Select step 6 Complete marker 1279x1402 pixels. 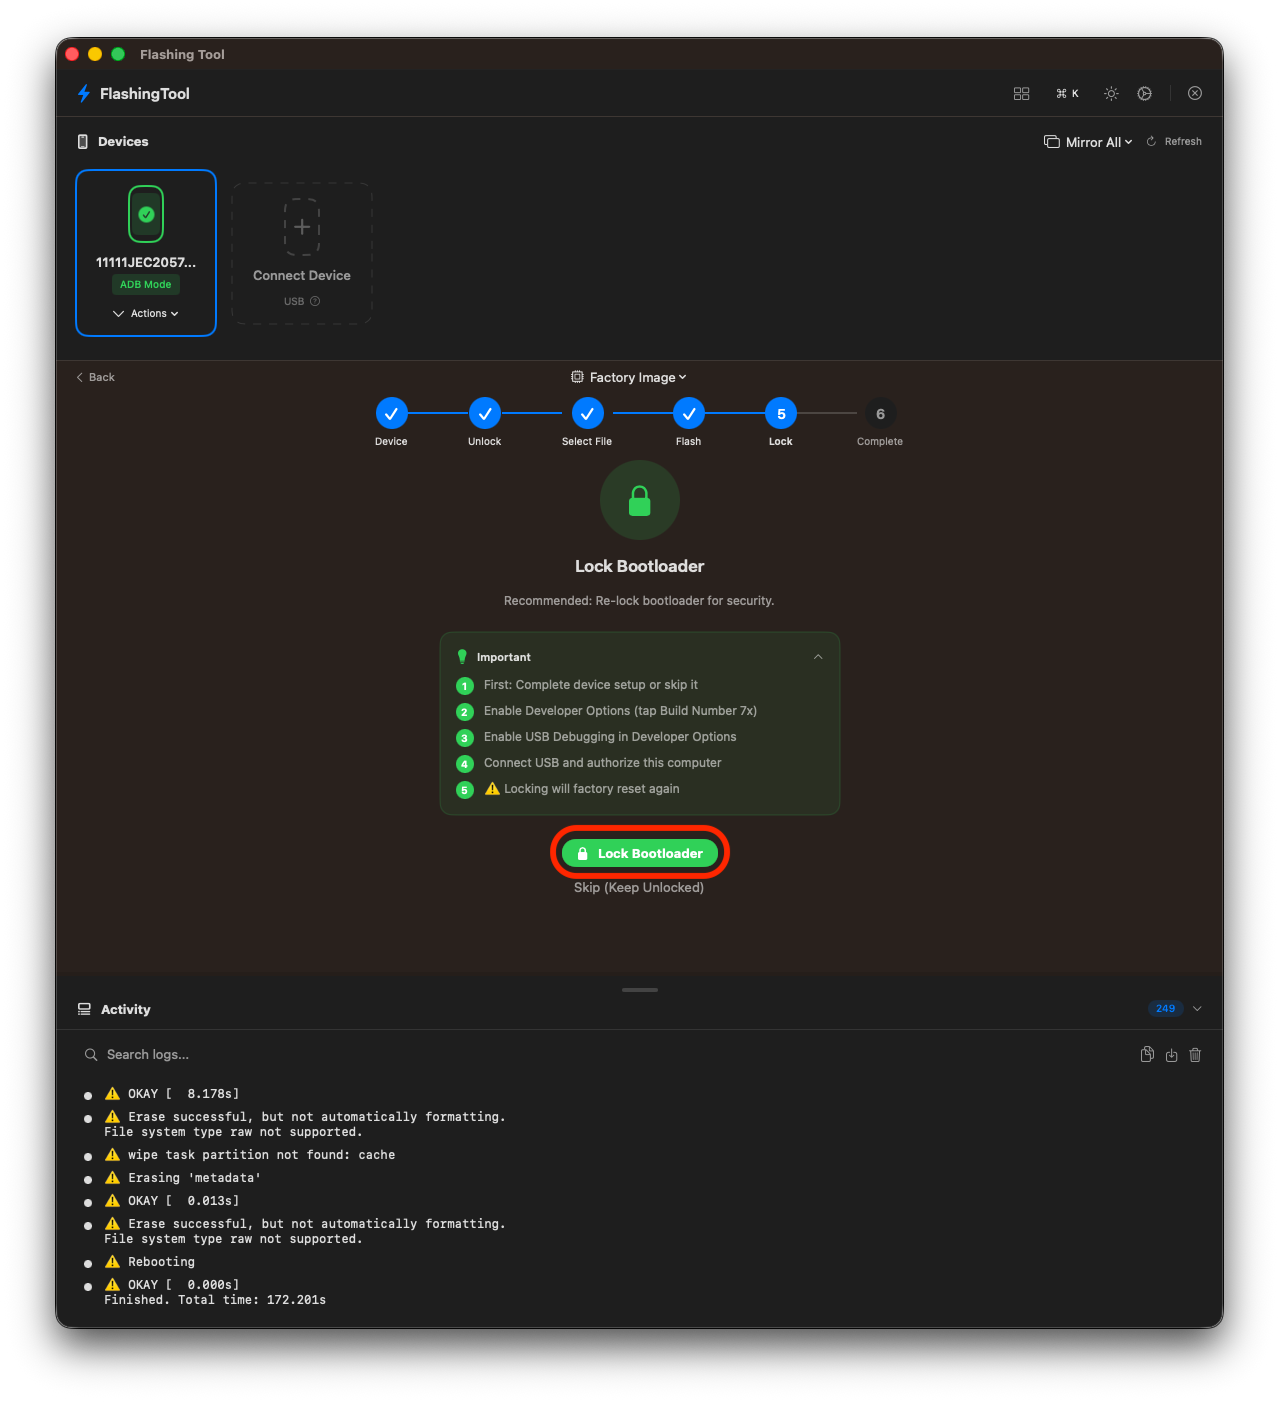880,413
